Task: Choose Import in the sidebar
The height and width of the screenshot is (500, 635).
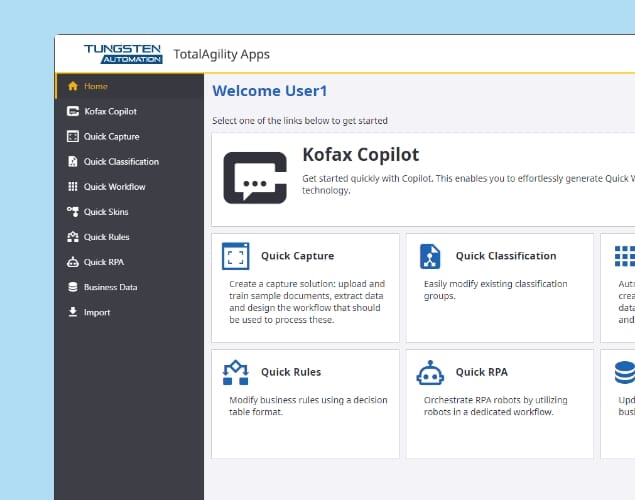Action: (129, 312)
